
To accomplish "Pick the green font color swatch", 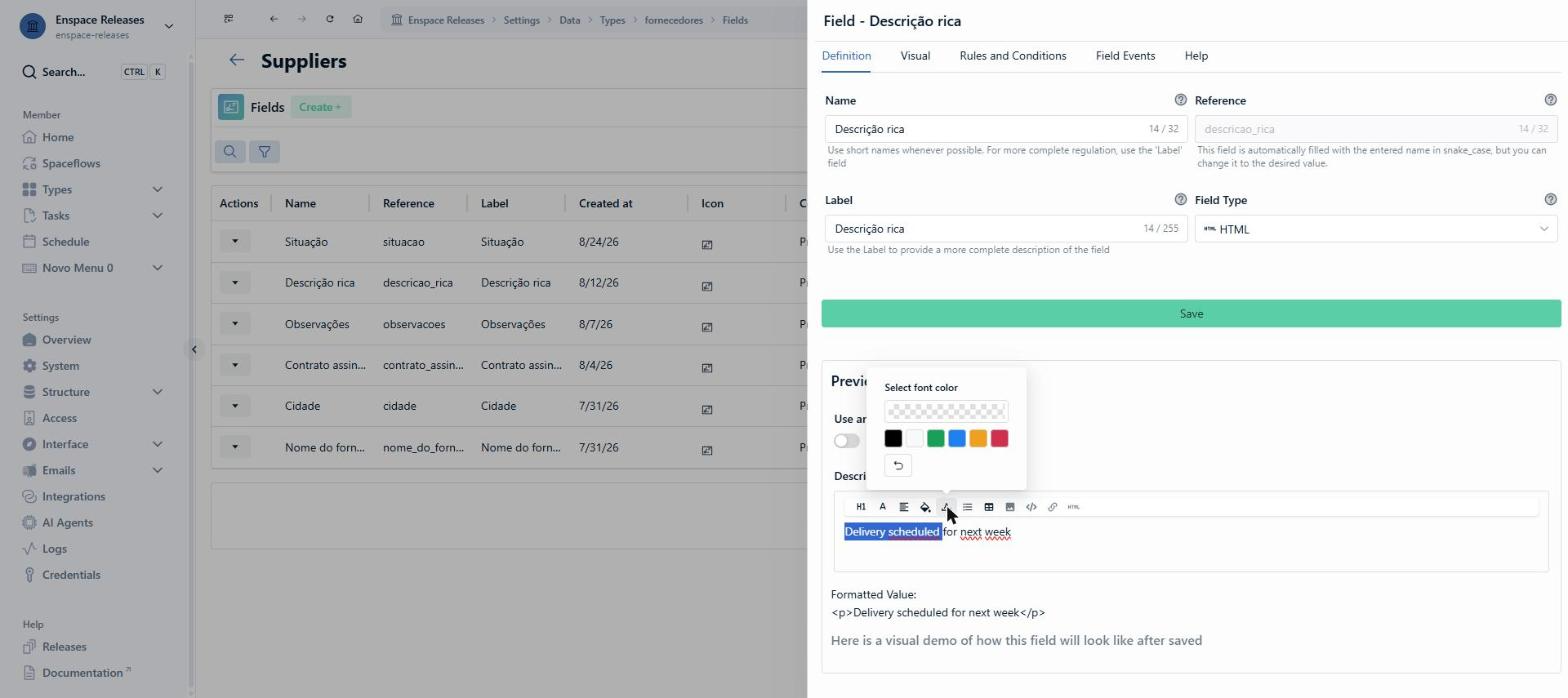I will click(936, 438).
